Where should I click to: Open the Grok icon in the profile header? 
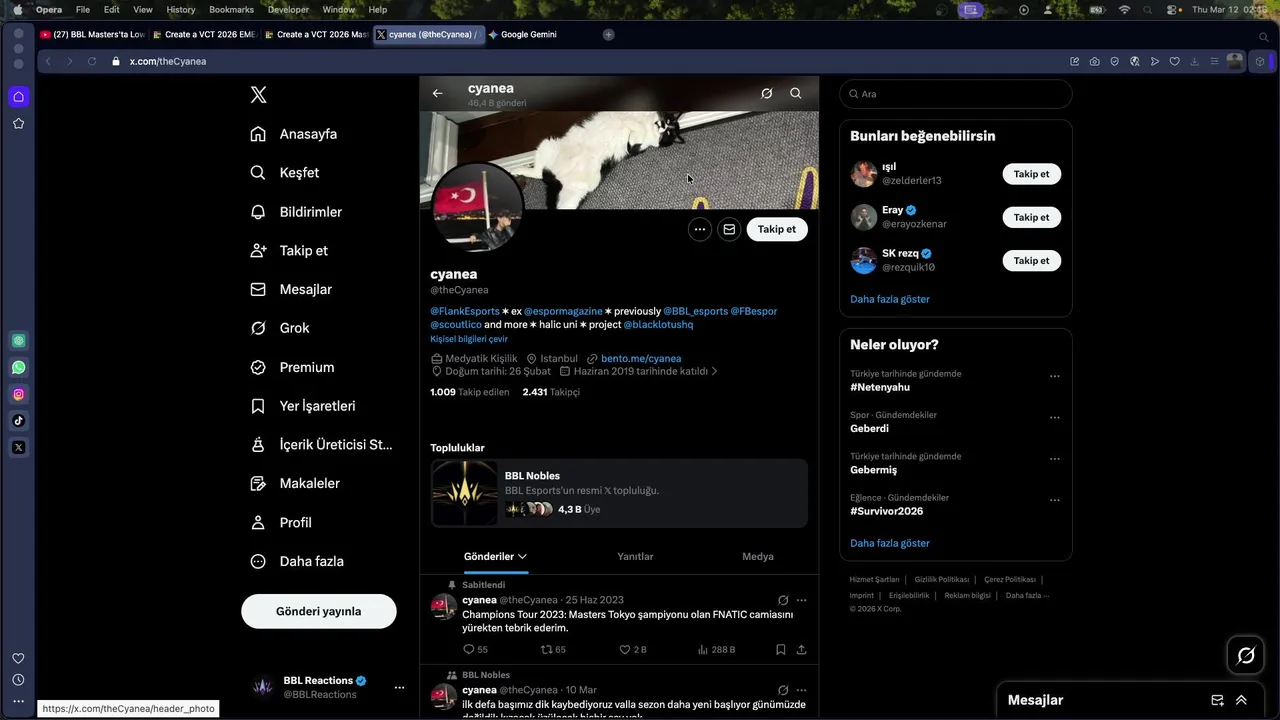766,93
